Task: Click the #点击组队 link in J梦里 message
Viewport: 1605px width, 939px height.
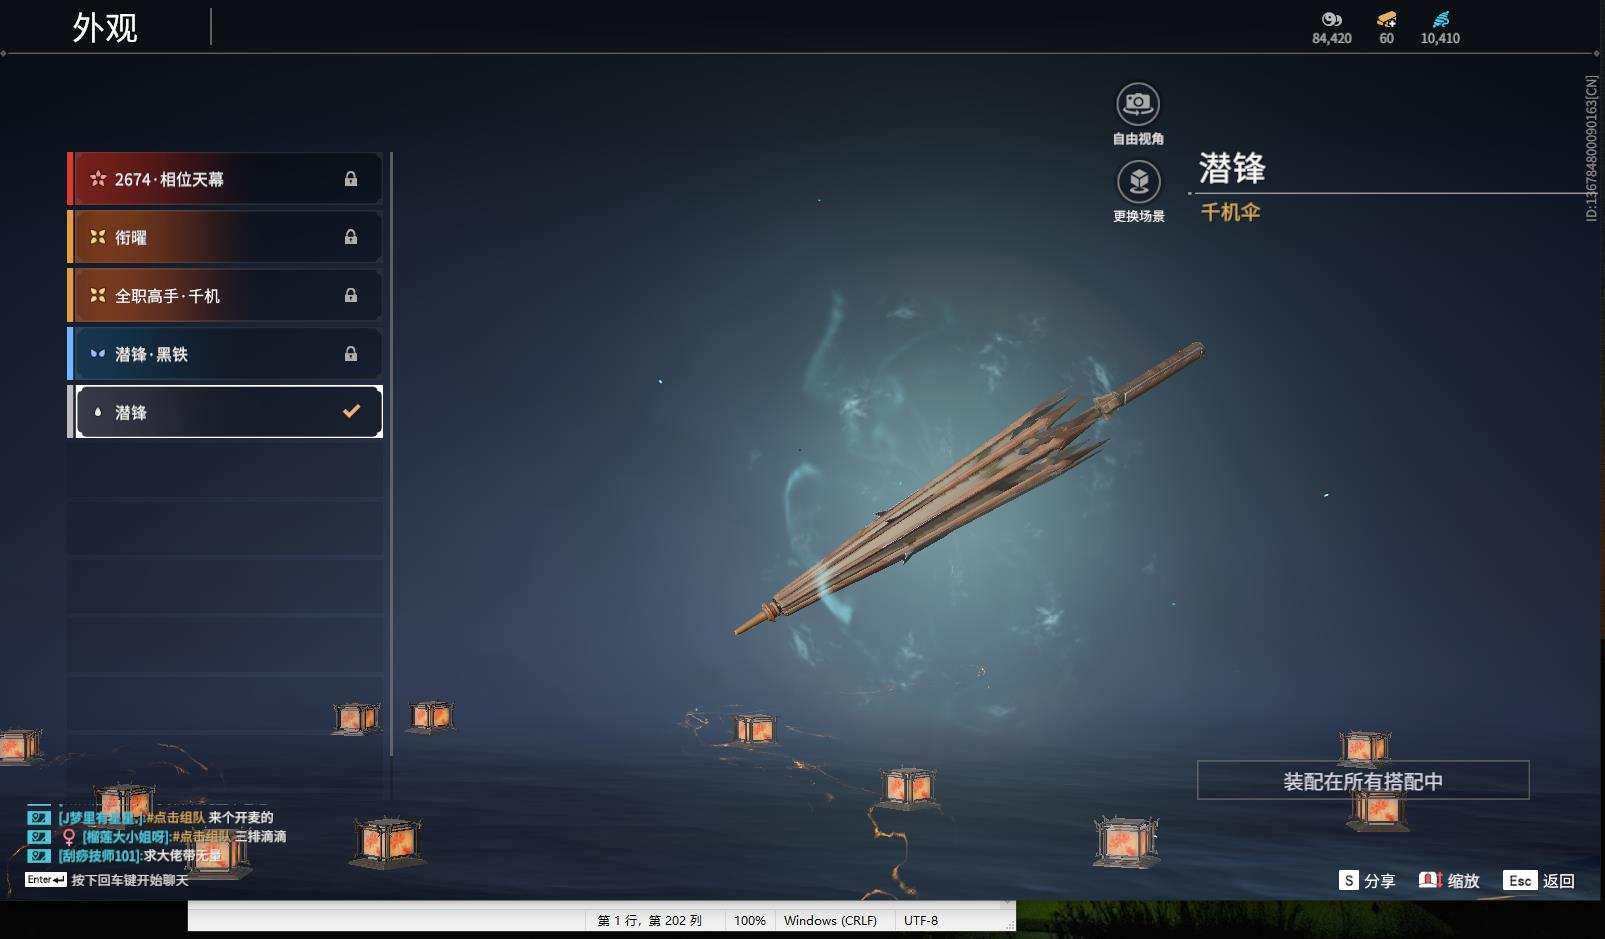Action: coord(175,818)
